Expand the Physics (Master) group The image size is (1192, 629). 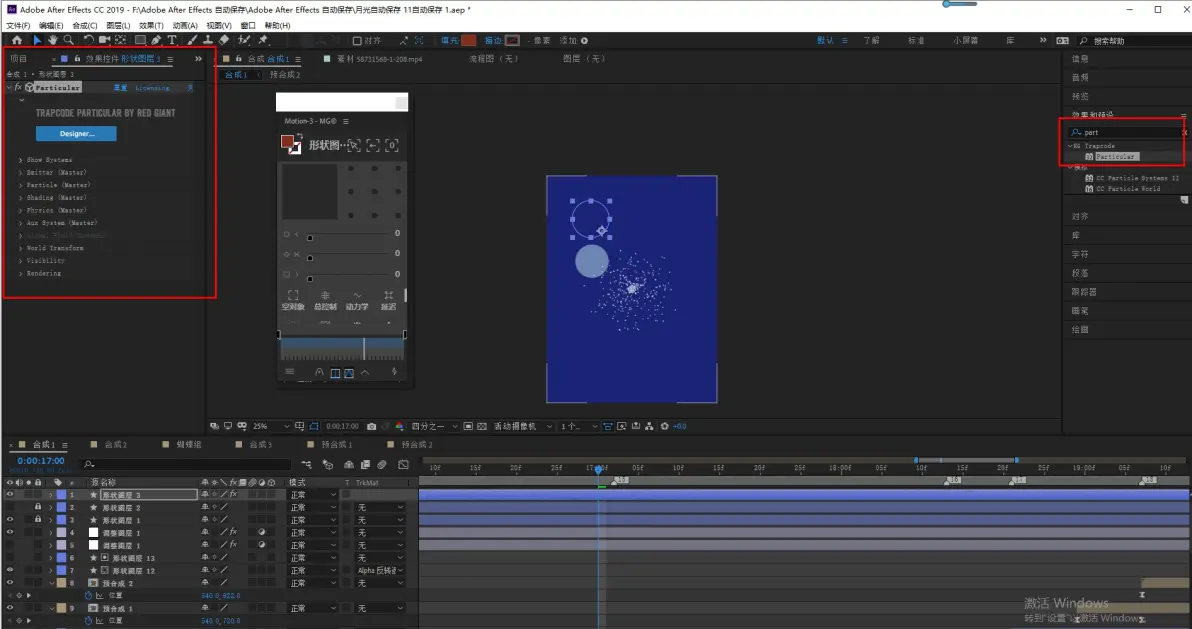click(21, 210)
